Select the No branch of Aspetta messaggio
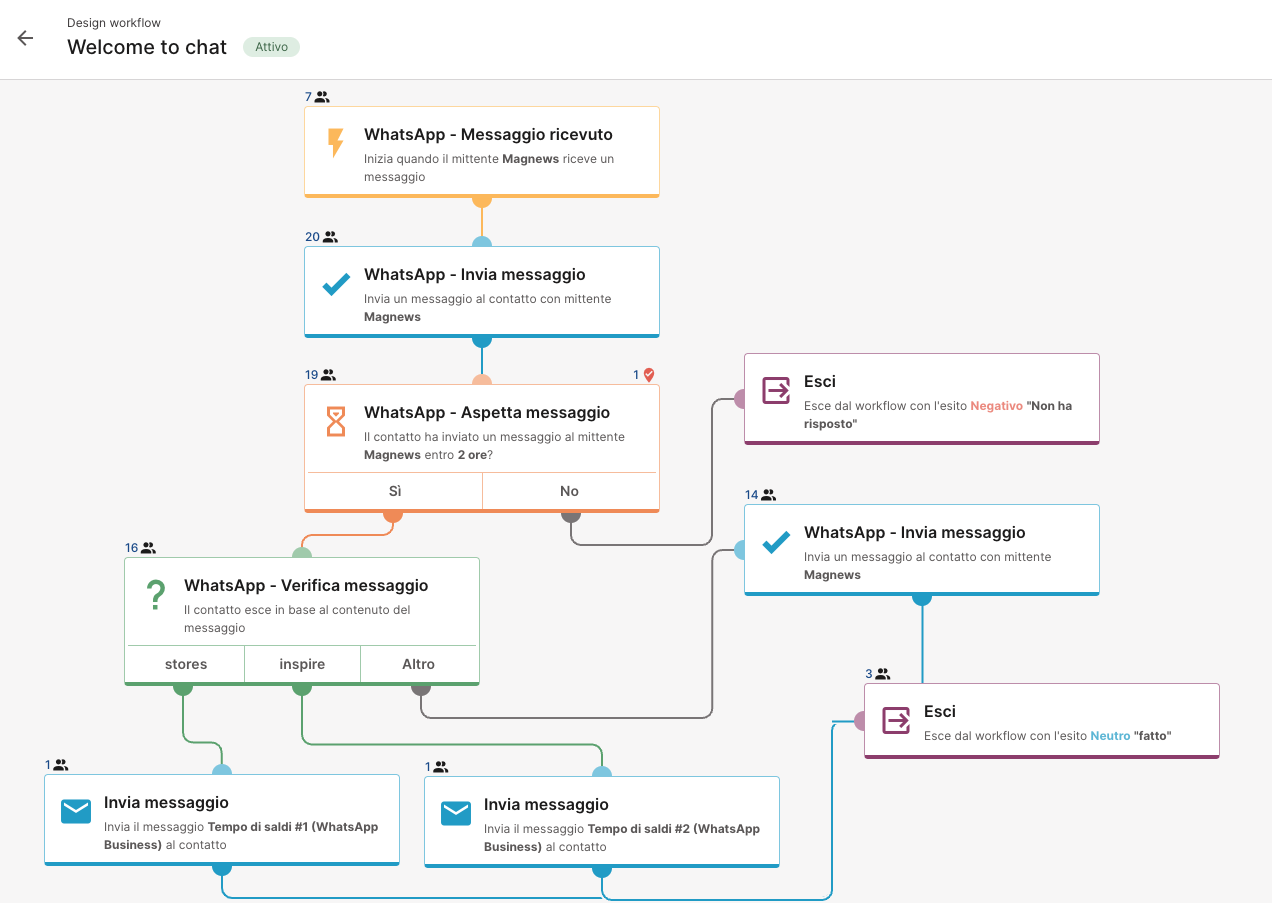Screen dimensions: 1272x903 [570, 491]
